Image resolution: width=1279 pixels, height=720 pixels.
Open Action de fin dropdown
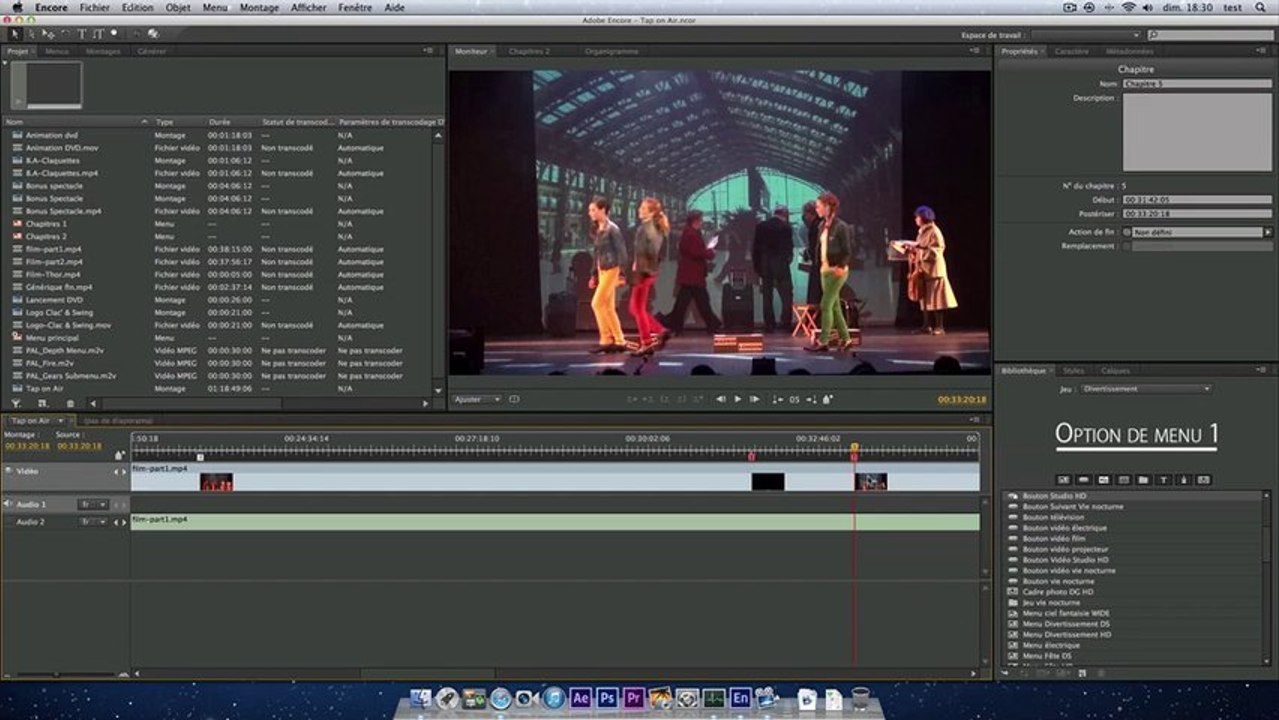pyautogui.click(x=1198, y=232)
